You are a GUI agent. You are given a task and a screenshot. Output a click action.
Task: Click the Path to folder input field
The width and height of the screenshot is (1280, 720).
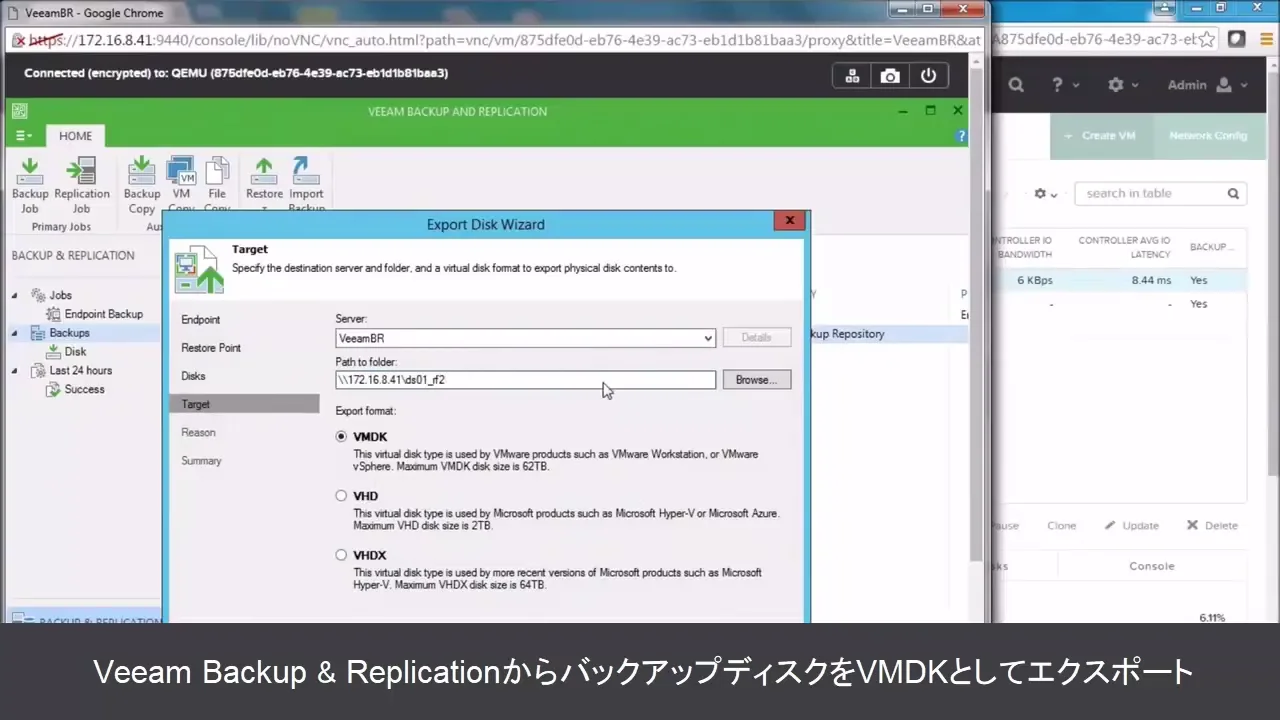pos(525,380)
